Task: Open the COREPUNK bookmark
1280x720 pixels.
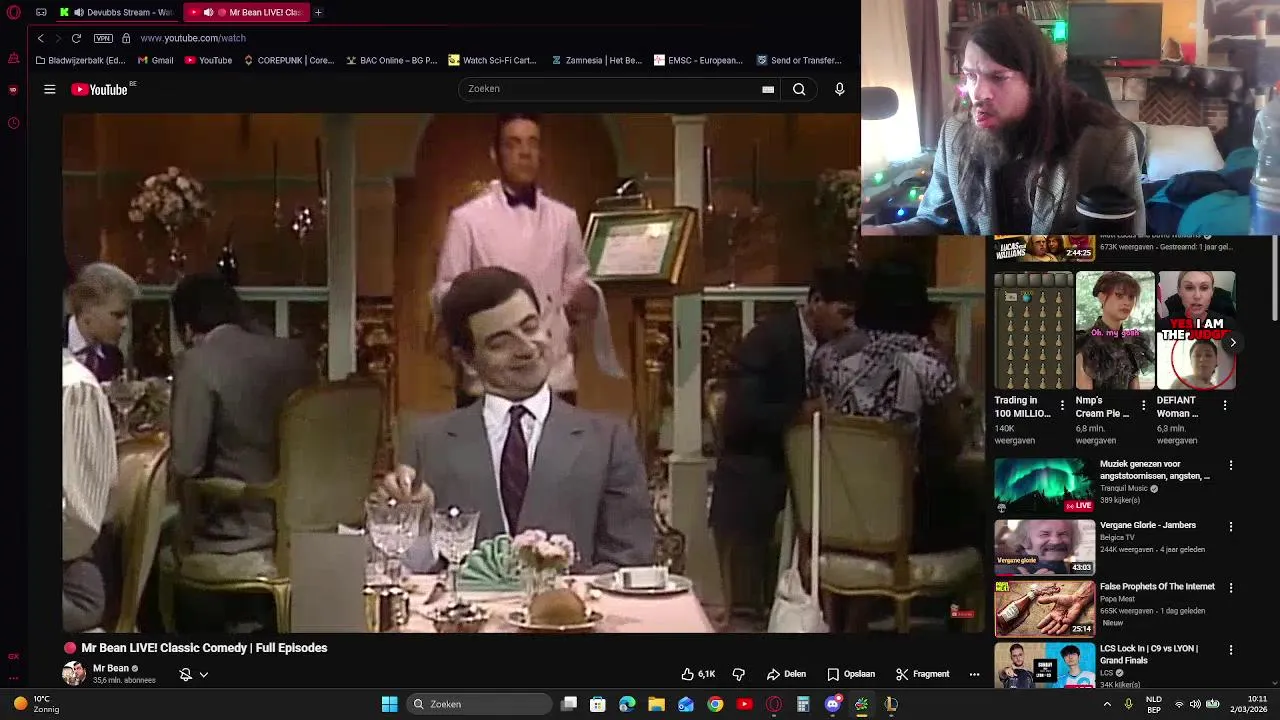Action: [x=289, y=60]
